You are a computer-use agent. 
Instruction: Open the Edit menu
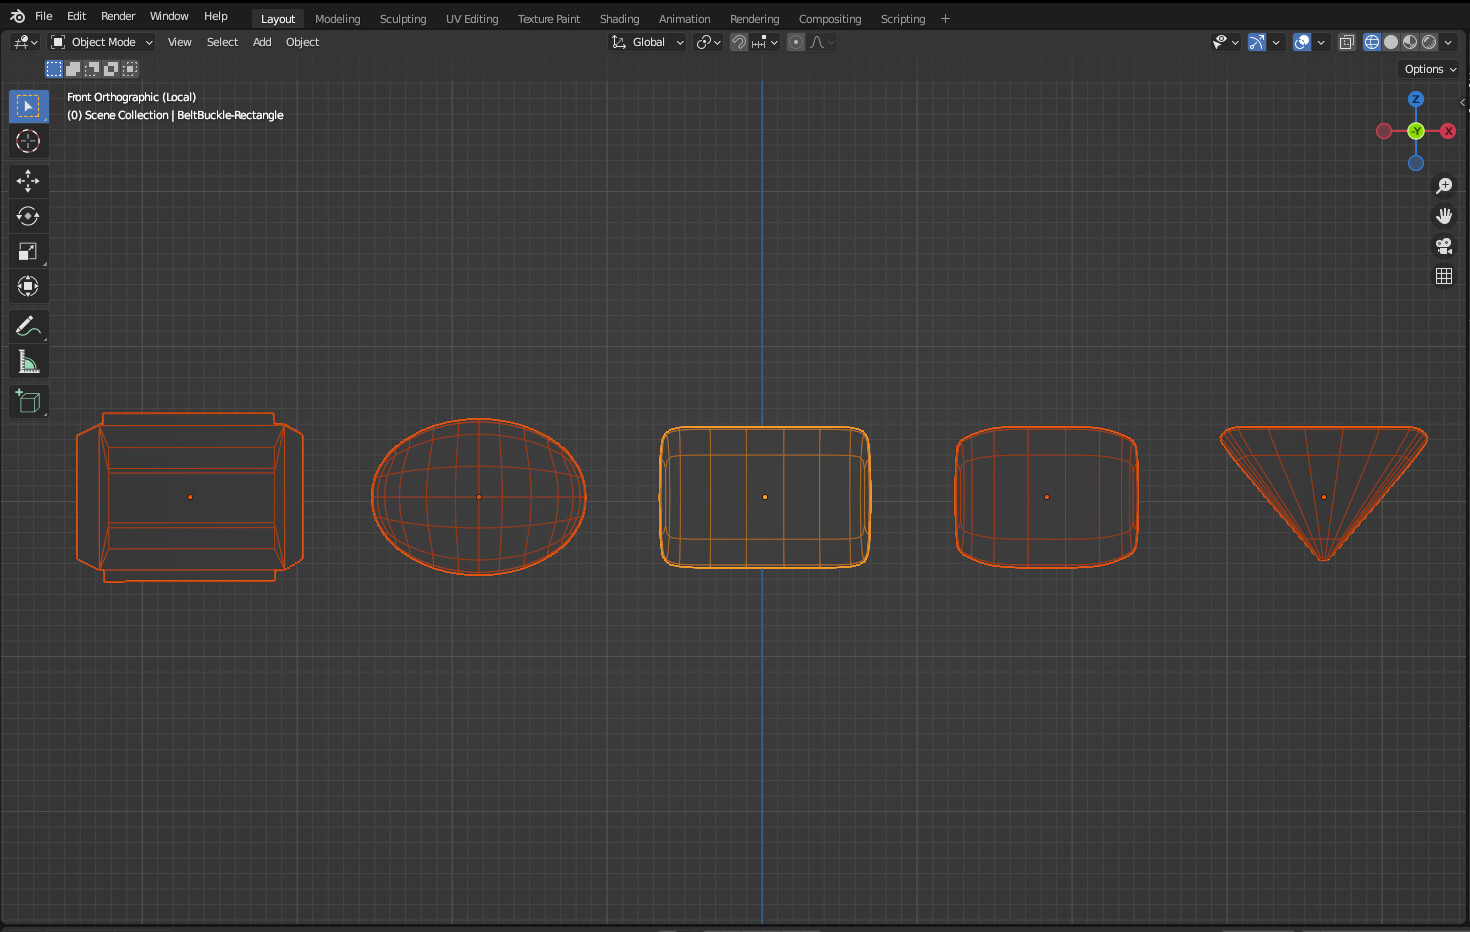[77, 16]
